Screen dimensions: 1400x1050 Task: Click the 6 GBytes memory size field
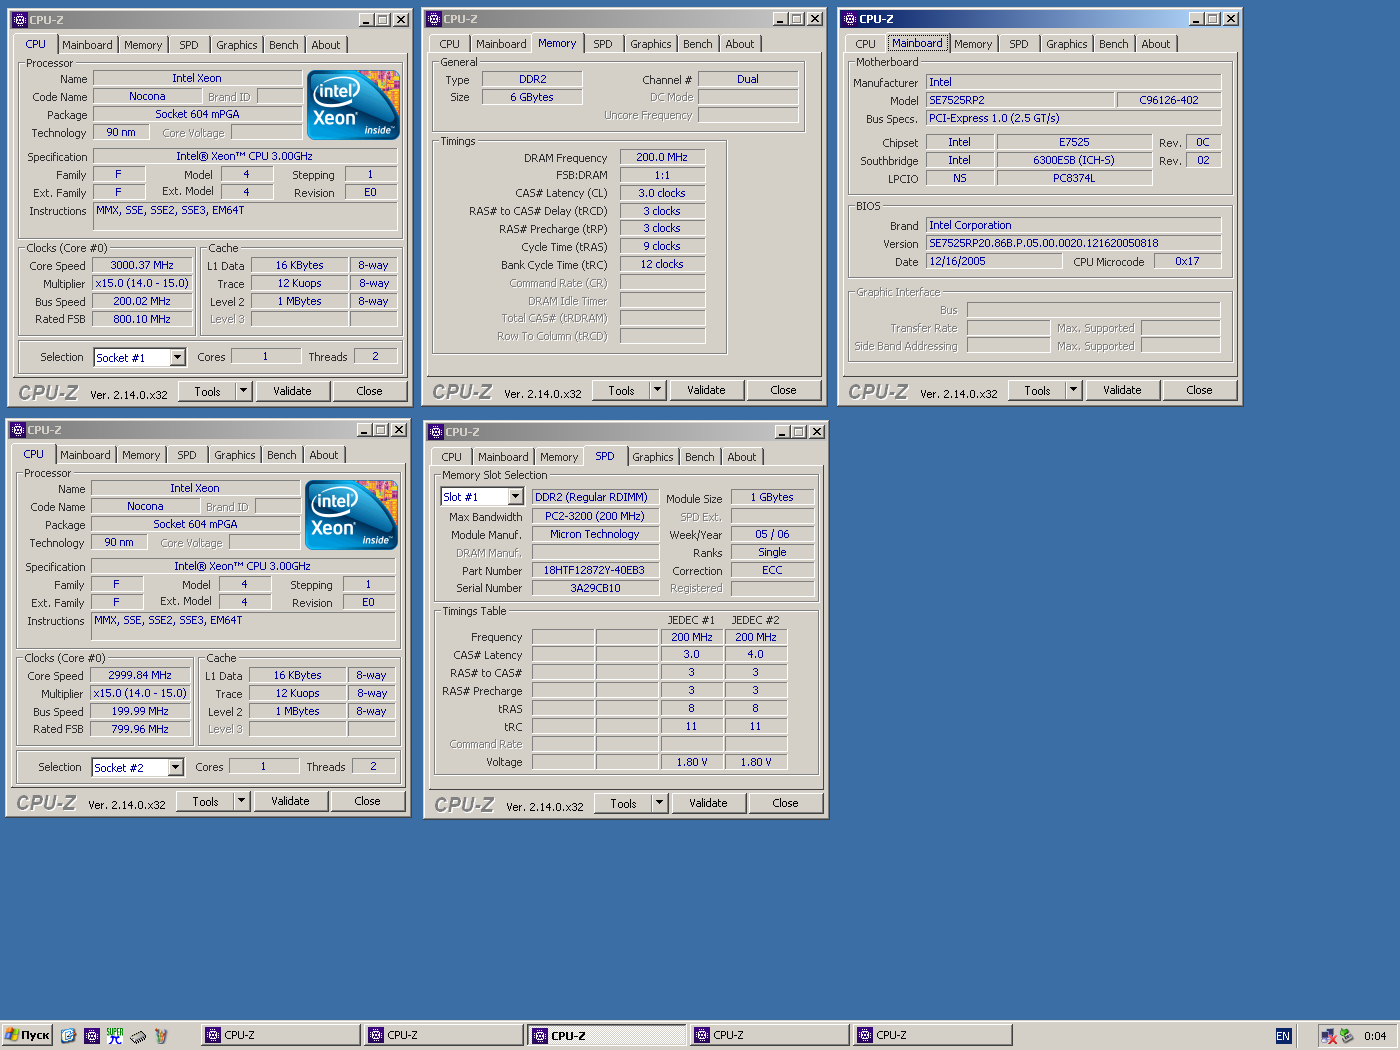532,97
